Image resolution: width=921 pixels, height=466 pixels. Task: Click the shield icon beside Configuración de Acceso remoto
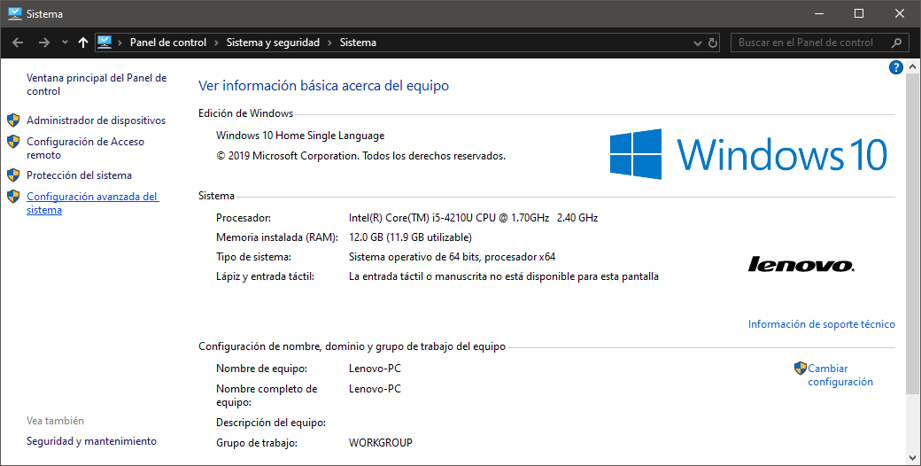tap(13, 142)
